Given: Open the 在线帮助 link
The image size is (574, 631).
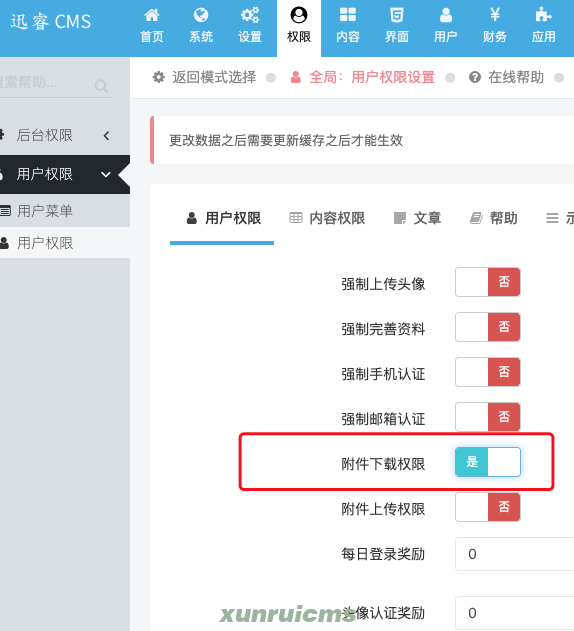Looking at the screenshot, I should (x=516, y=77).
